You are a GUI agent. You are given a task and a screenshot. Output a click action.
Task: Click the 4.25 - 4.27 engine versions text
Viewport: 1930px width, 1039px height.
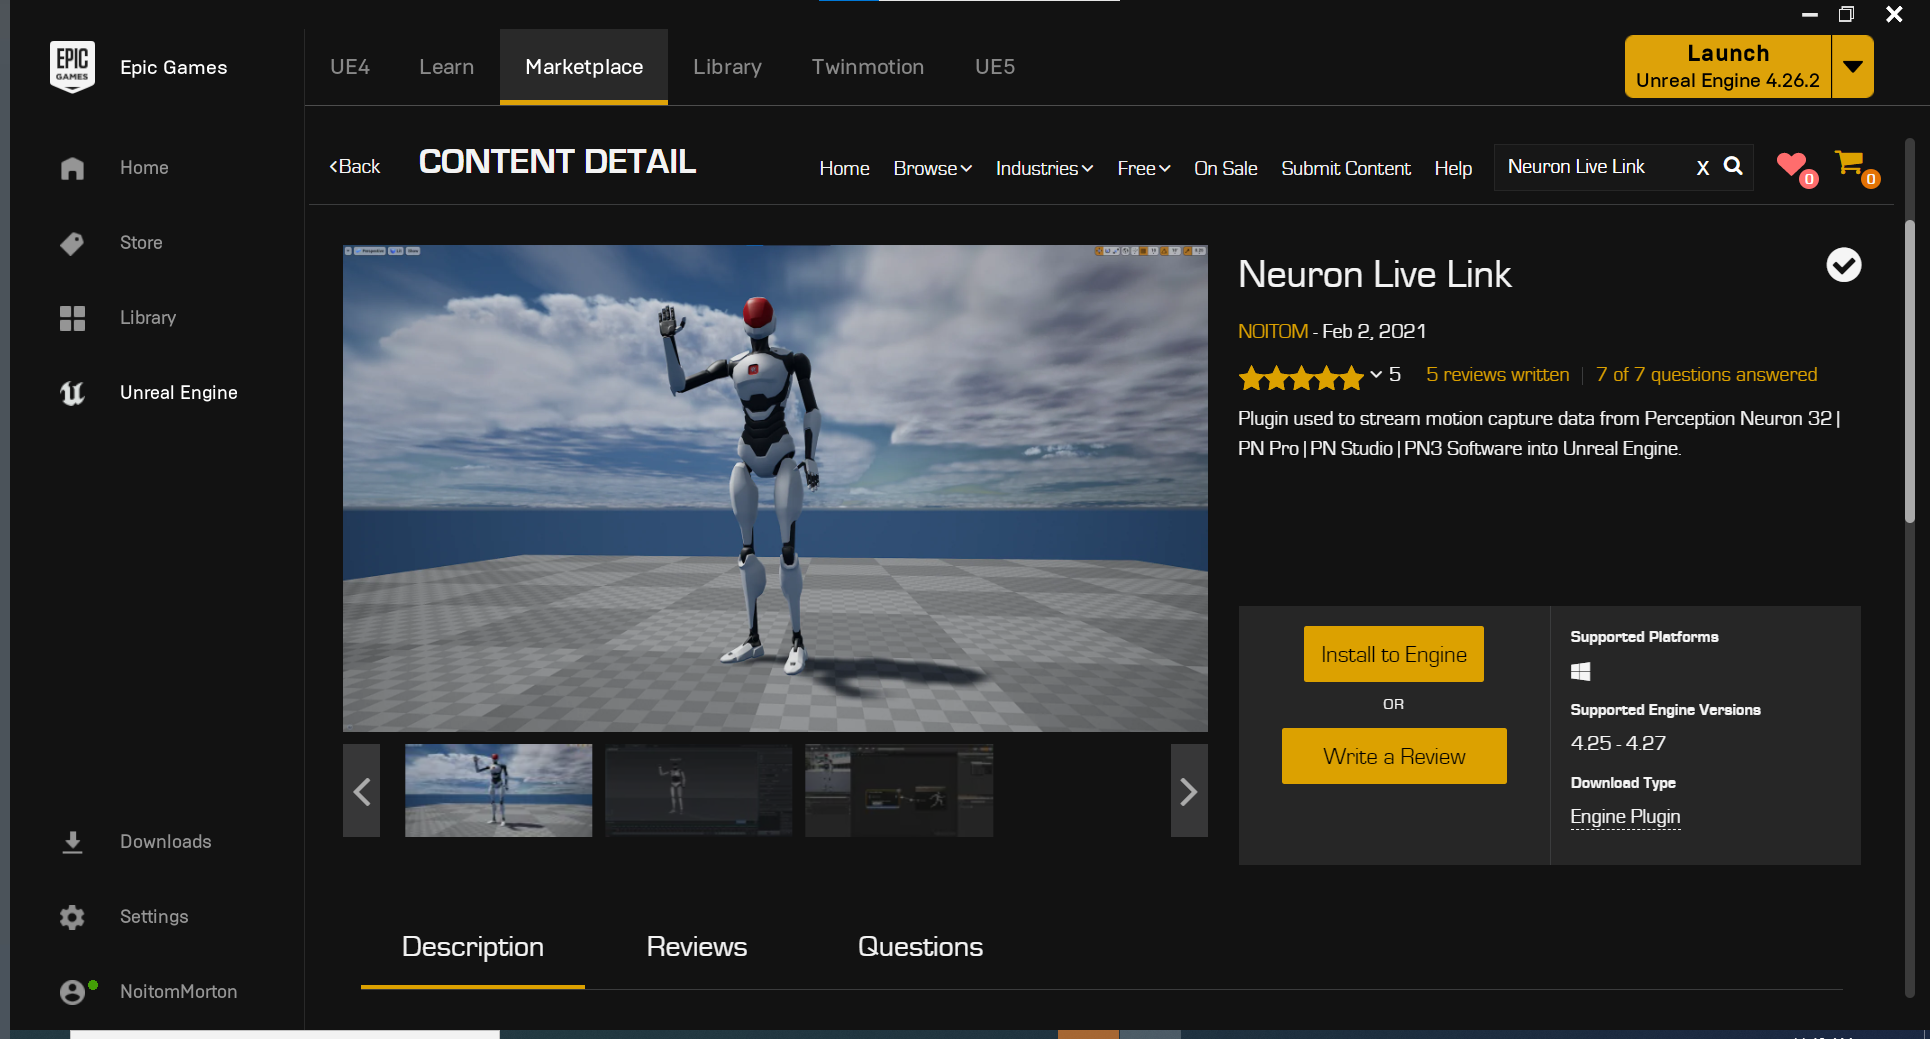coord(1618,743)
